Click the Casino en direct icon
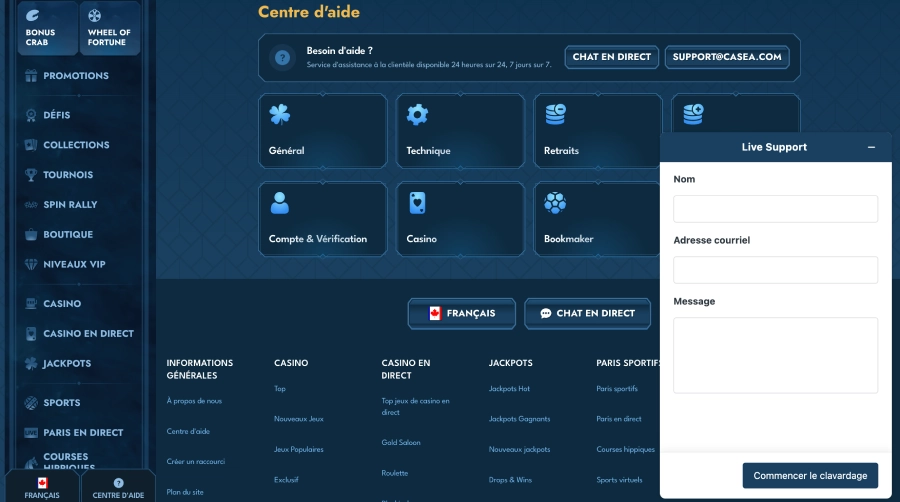Viewport: 900px width, 502px height. pos(31,333)
